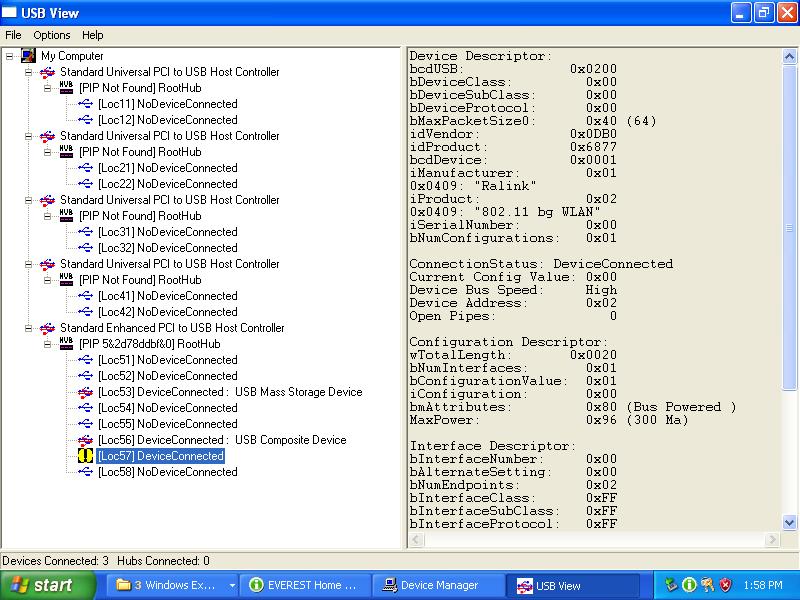Click hub icon of PIP 5&2d78ddbf&0 RootHub
The image size is (800, 600).
point(66,343)
